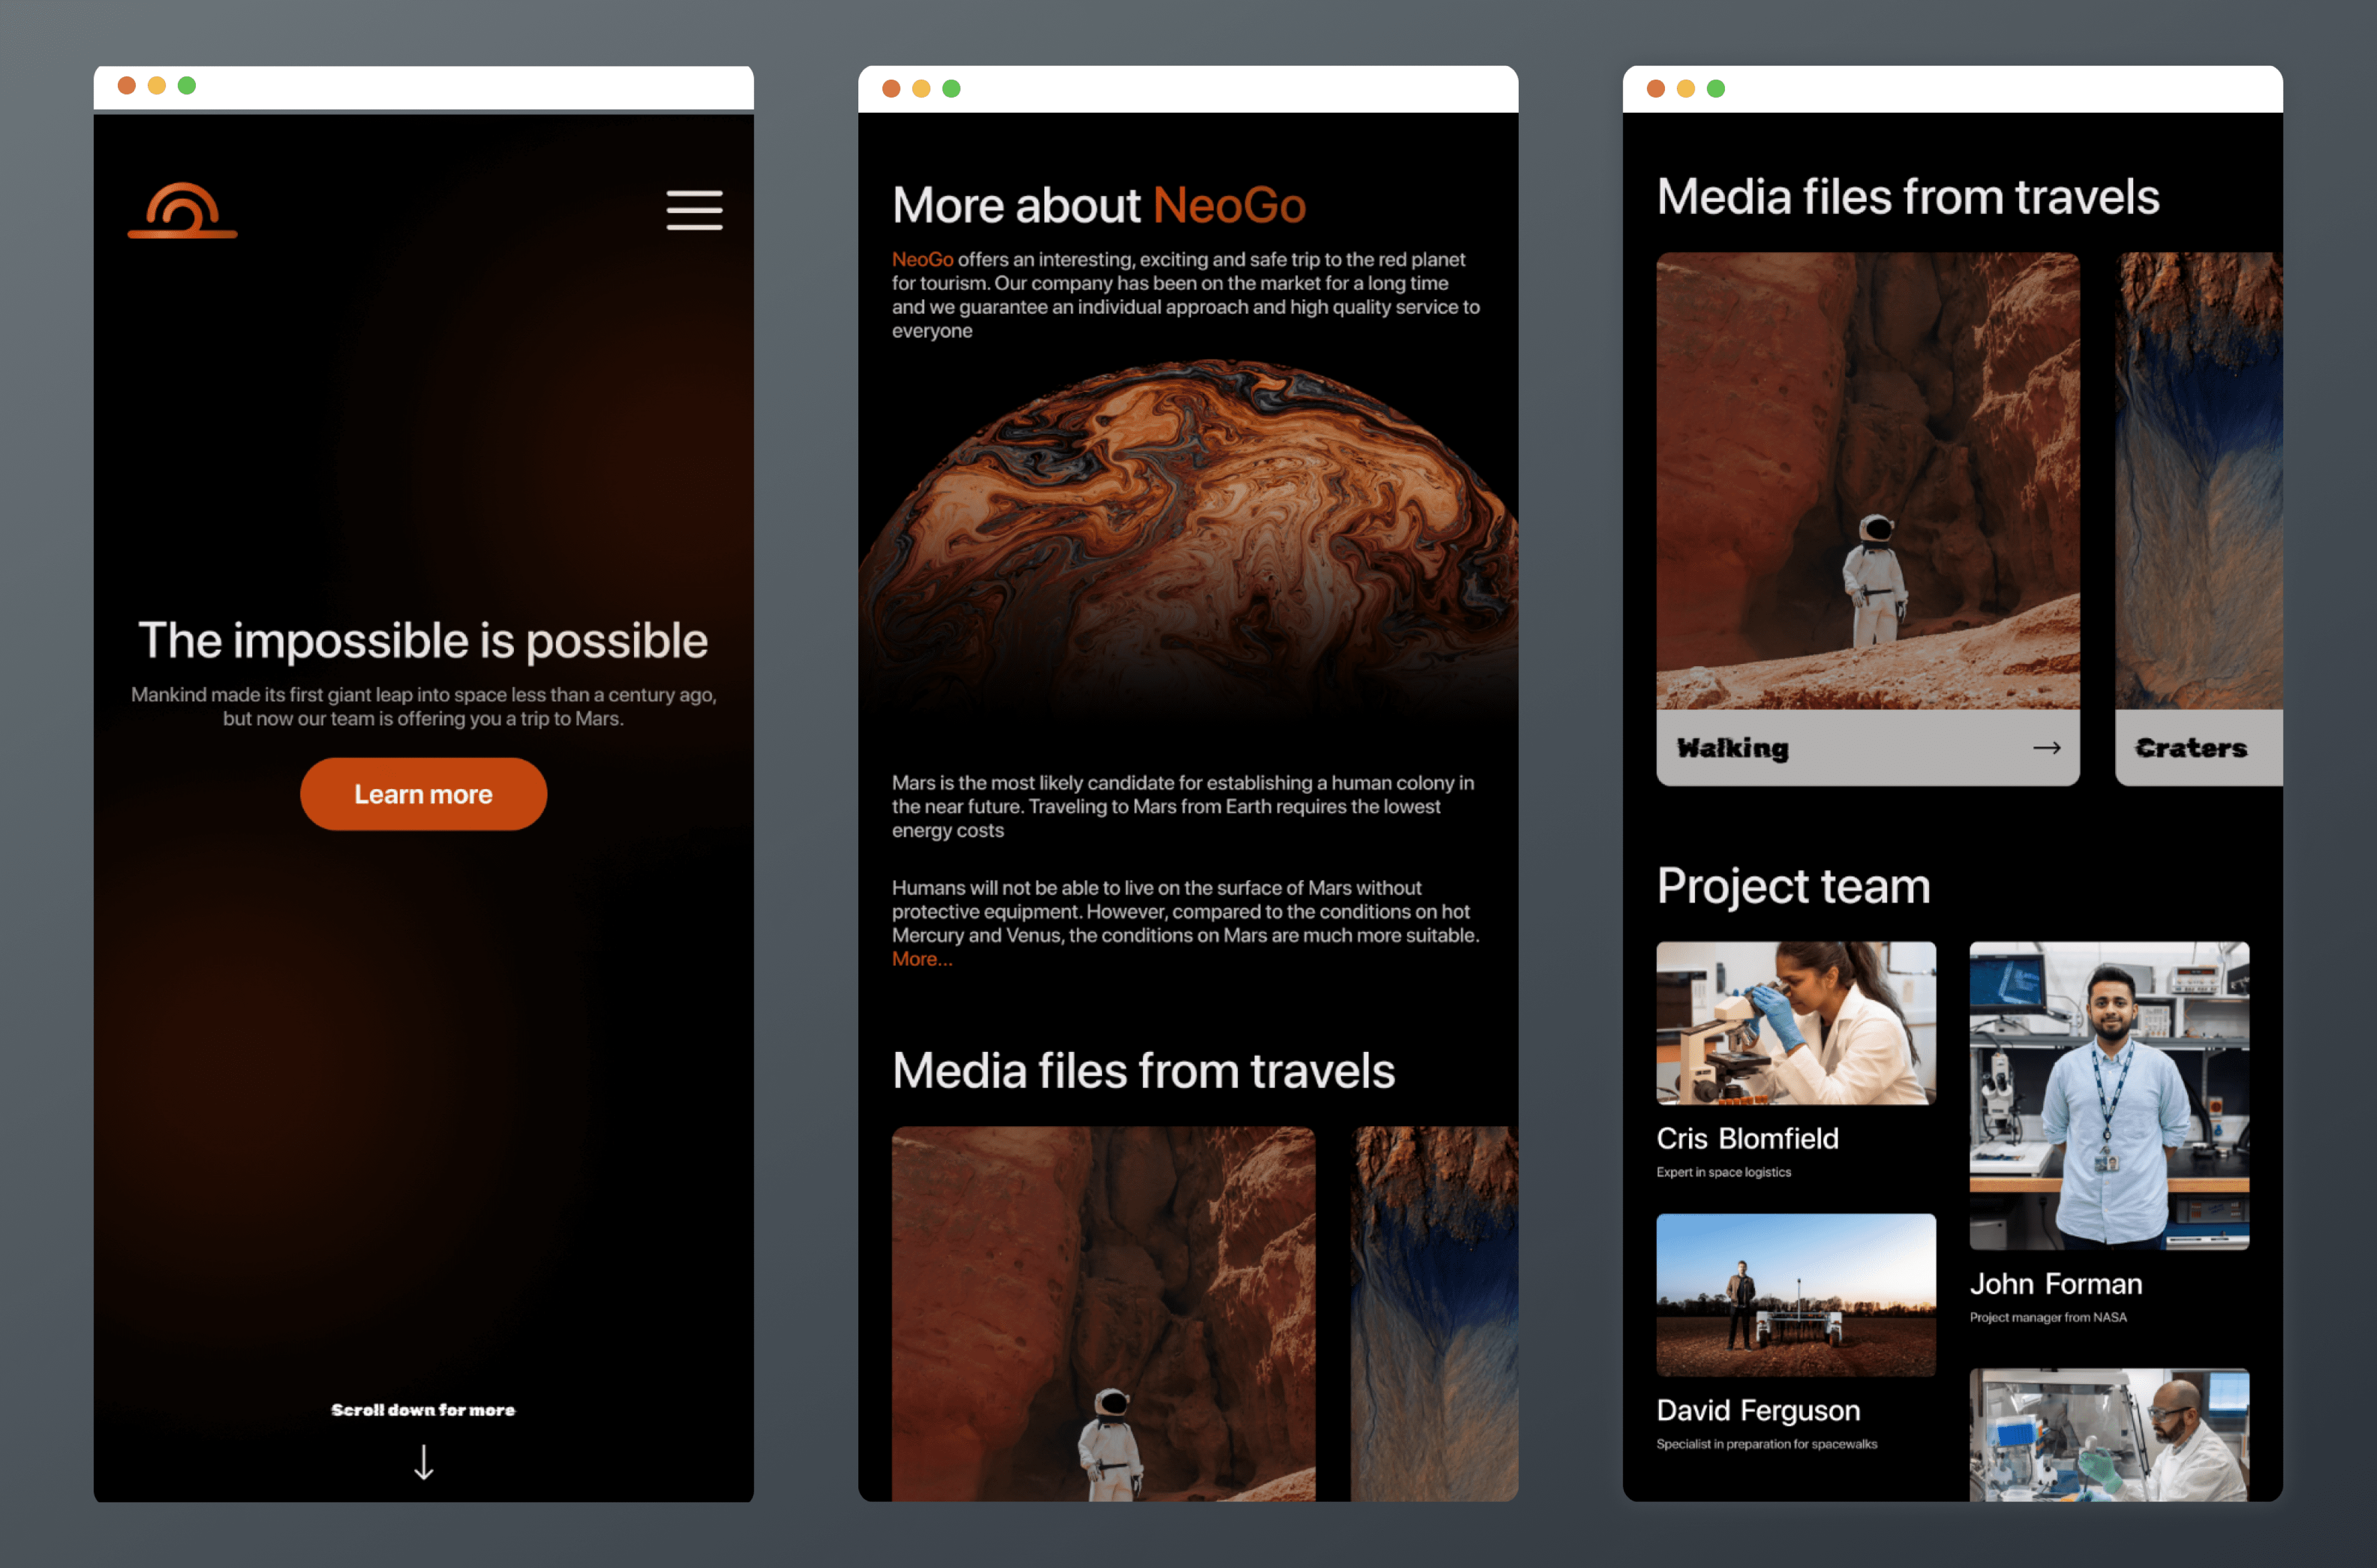Open the hamburger menu in left window
This screenshot has width=2377, height=1568.
click(694, 210)
